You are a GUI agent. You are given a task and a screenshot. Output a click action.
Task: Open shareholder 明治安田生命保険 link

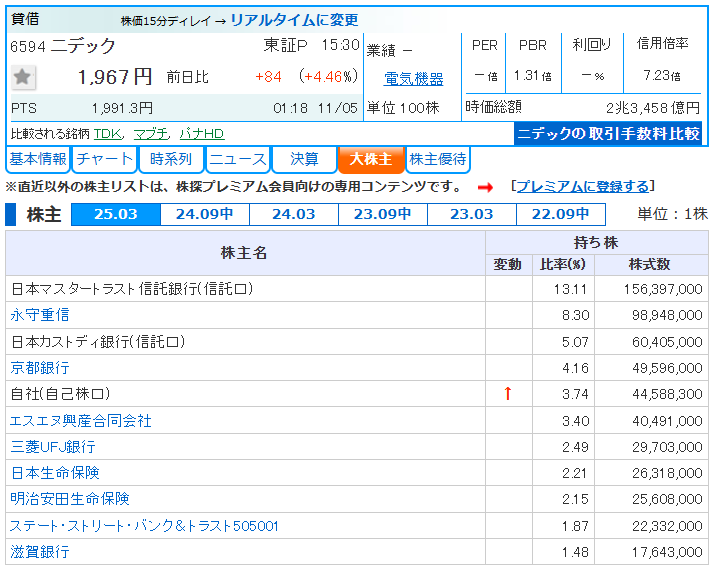70,499
